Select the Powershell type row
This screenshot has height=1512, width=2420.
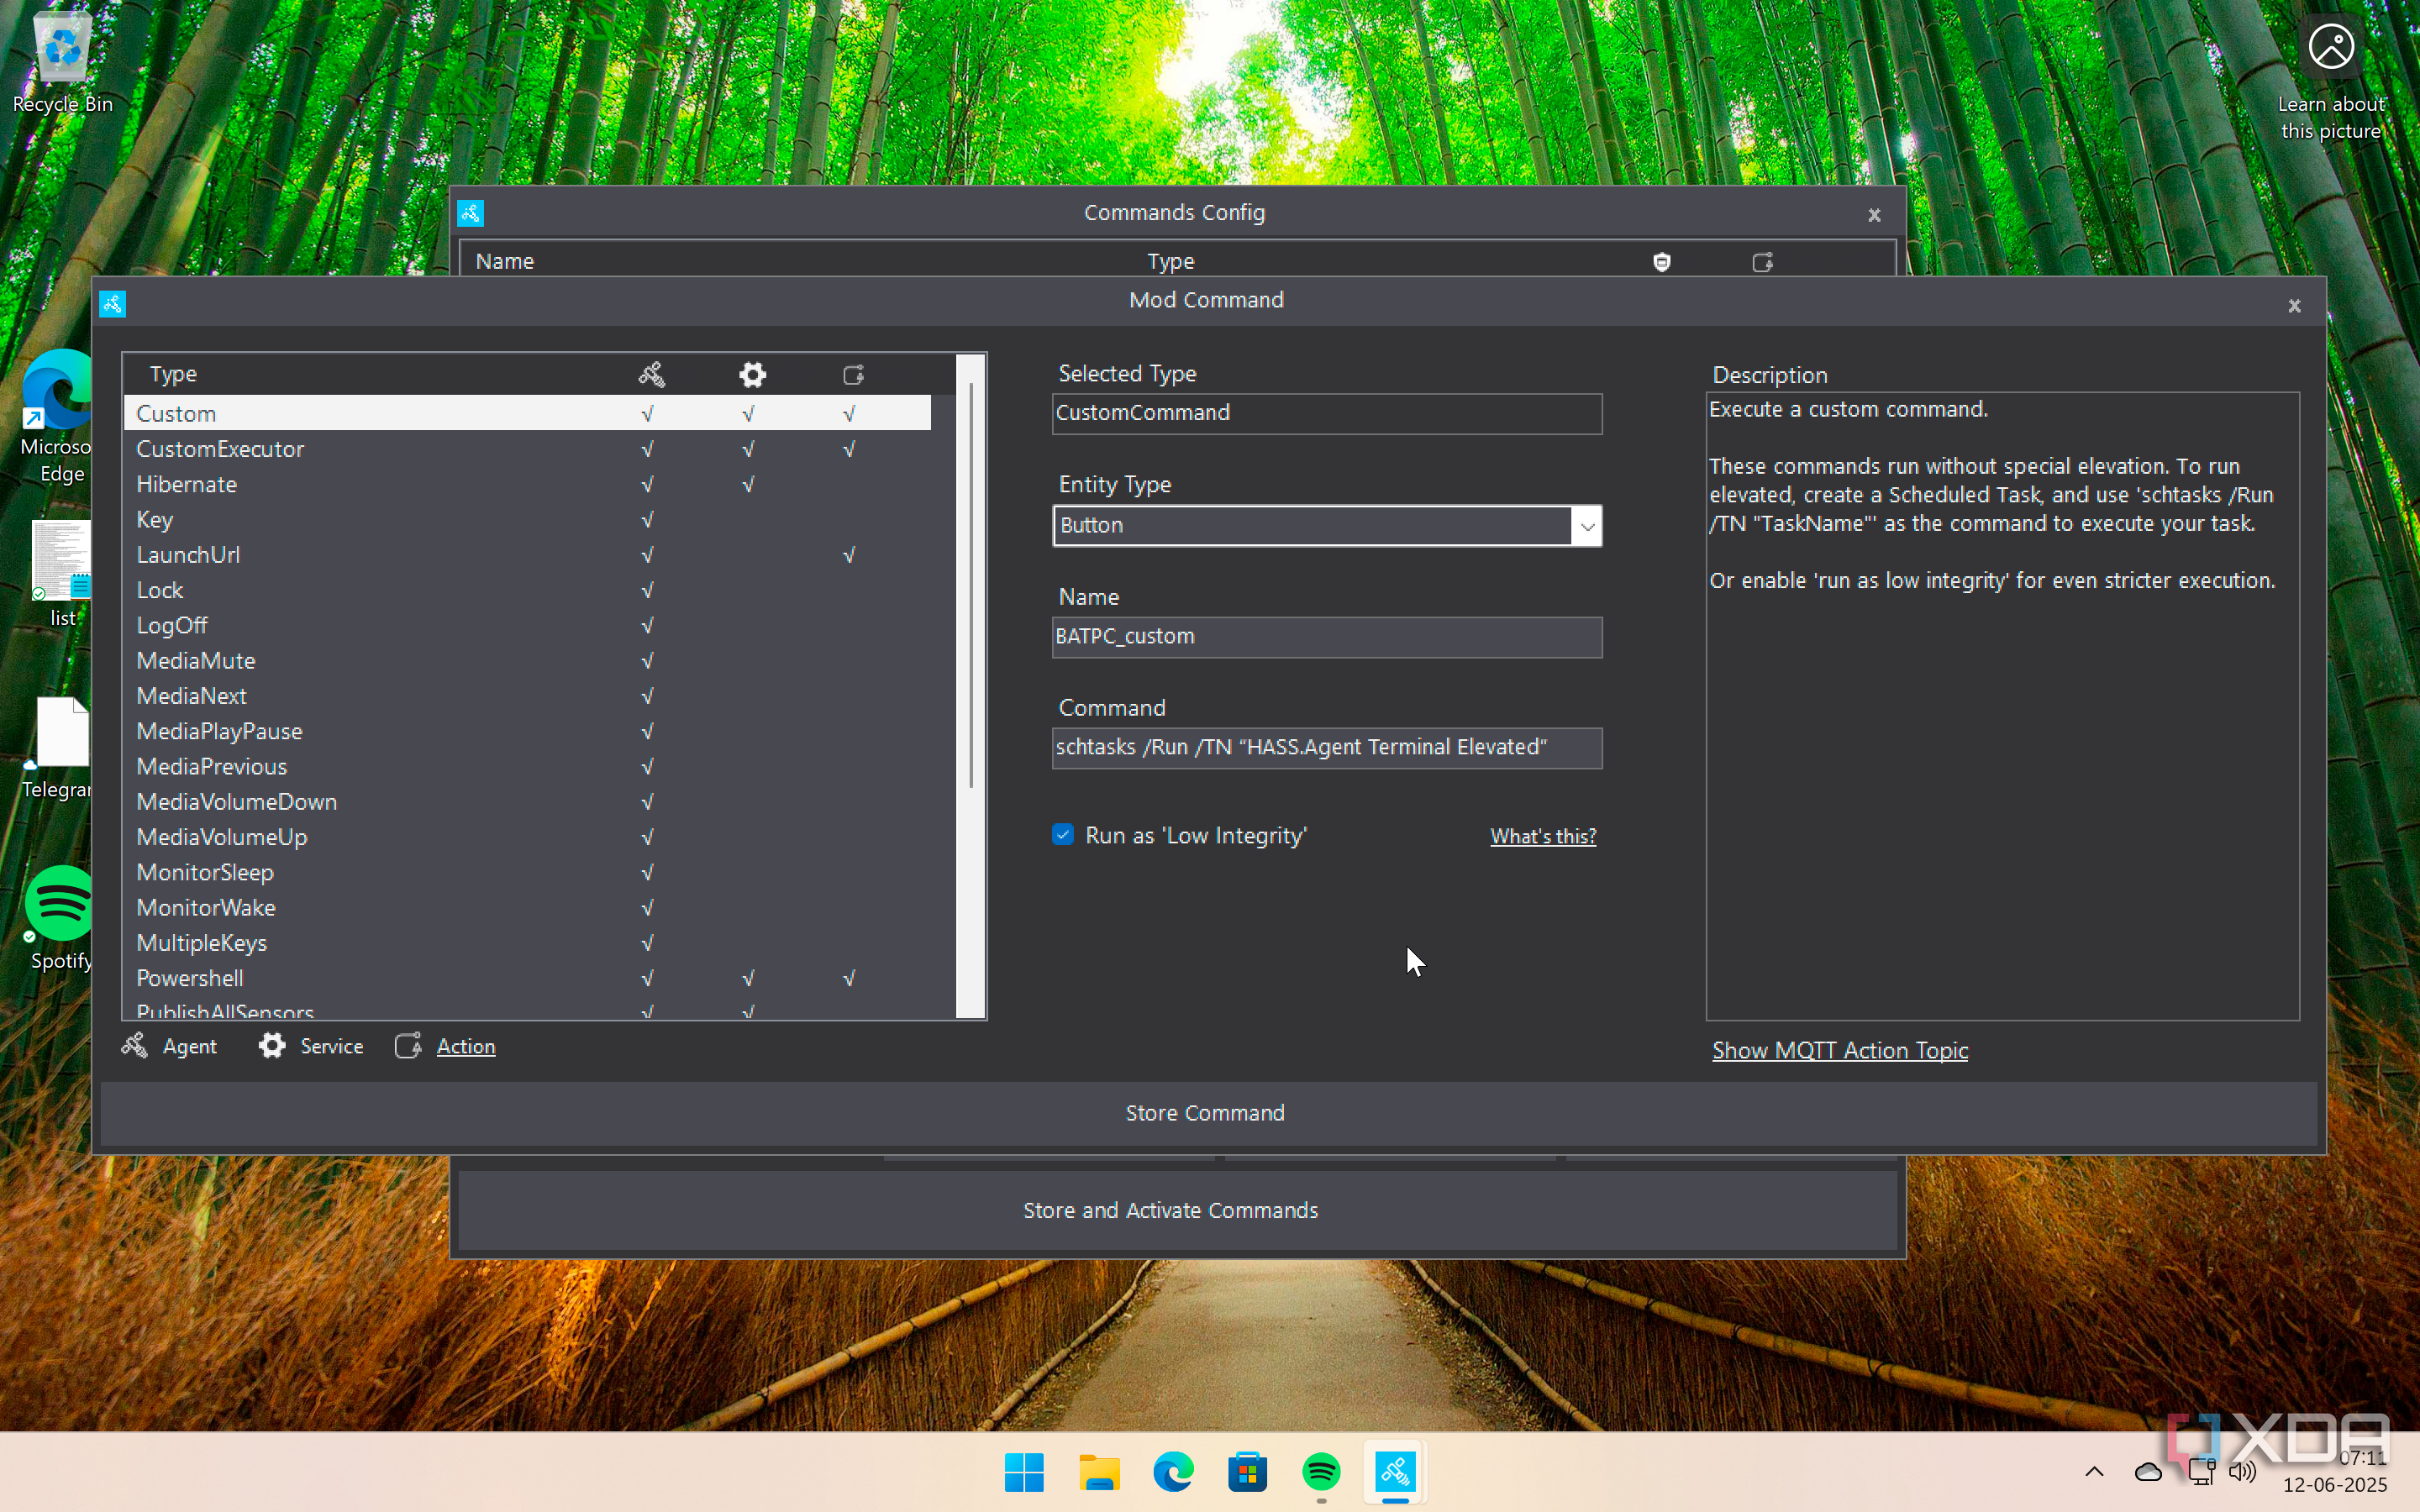click(528, 978)
